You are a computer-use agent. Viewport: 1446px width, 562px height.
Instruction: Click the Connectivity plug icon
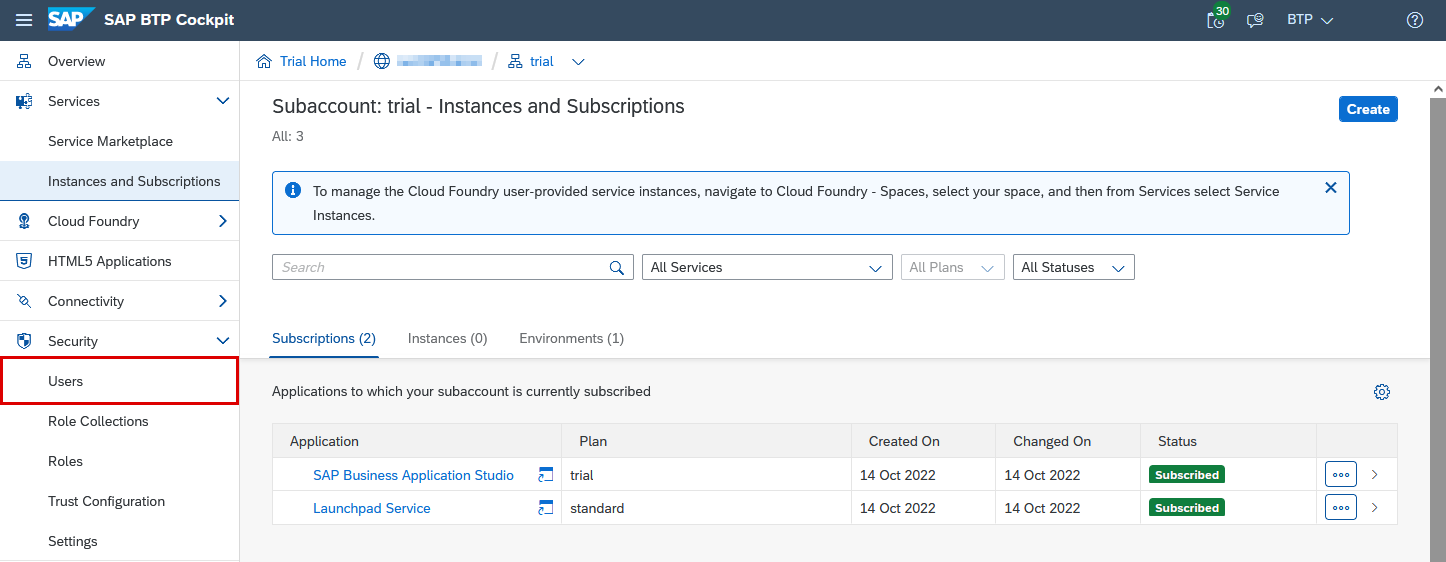coord(24,301)
